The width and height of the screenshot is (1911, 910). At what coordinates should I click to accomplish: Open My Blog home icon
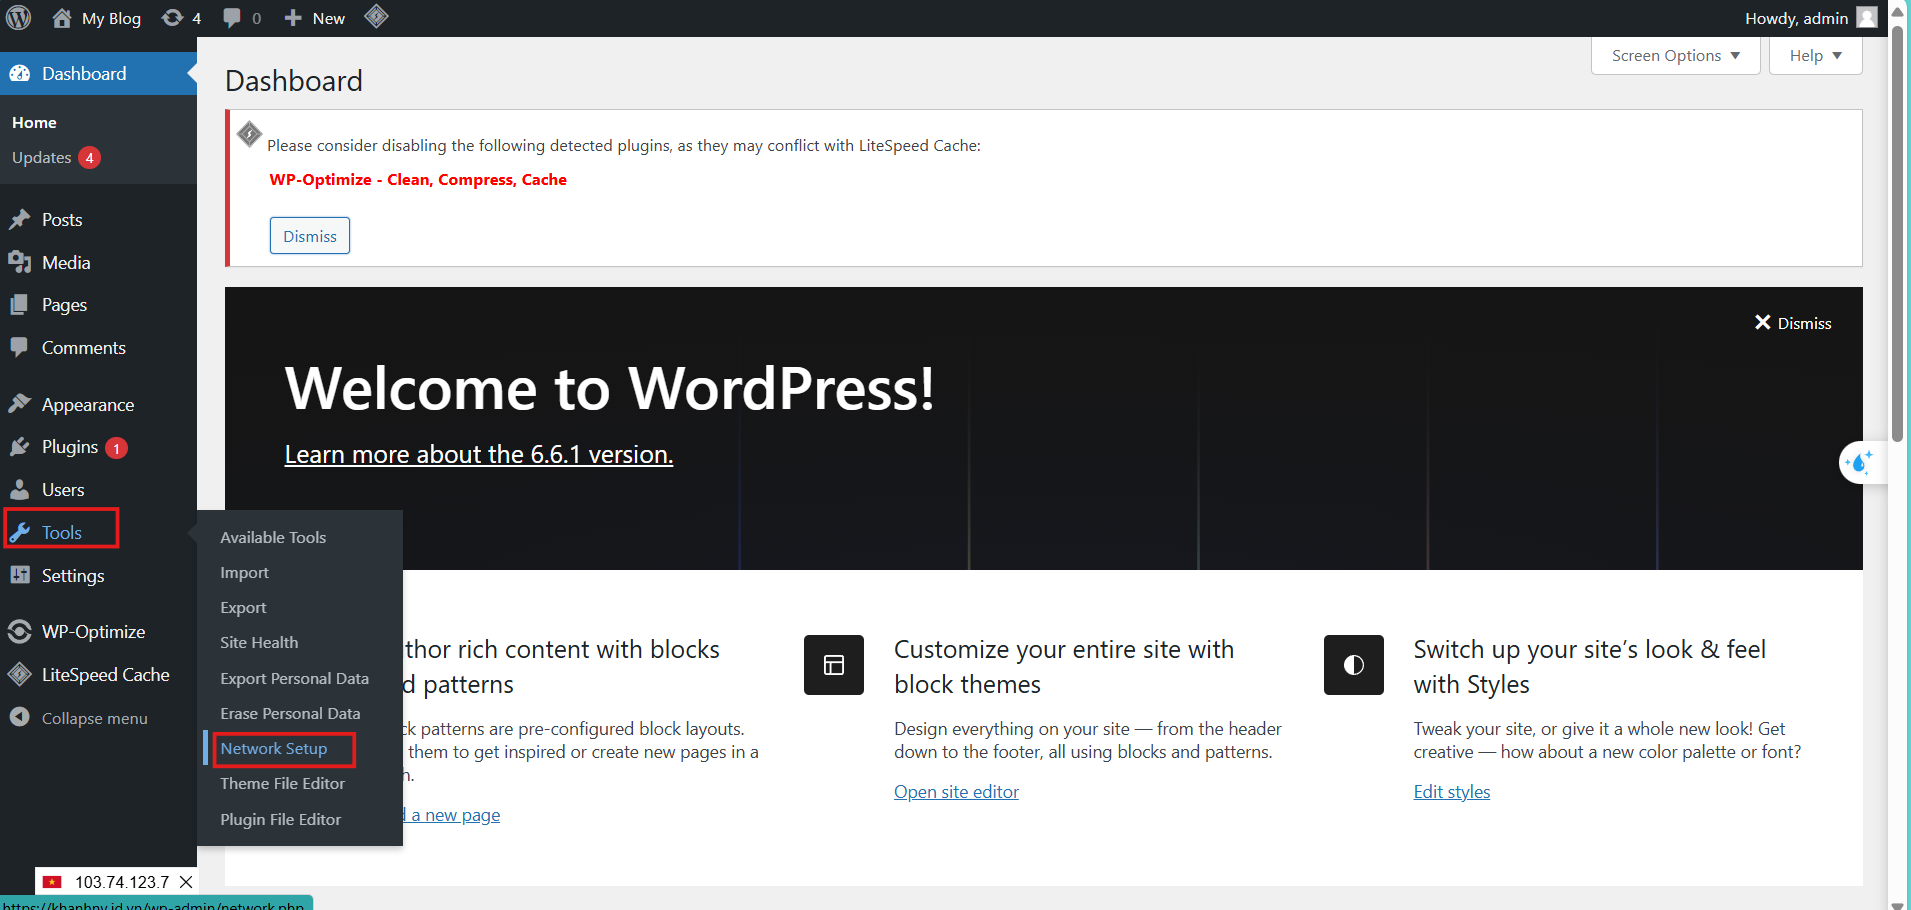(62, 18)
